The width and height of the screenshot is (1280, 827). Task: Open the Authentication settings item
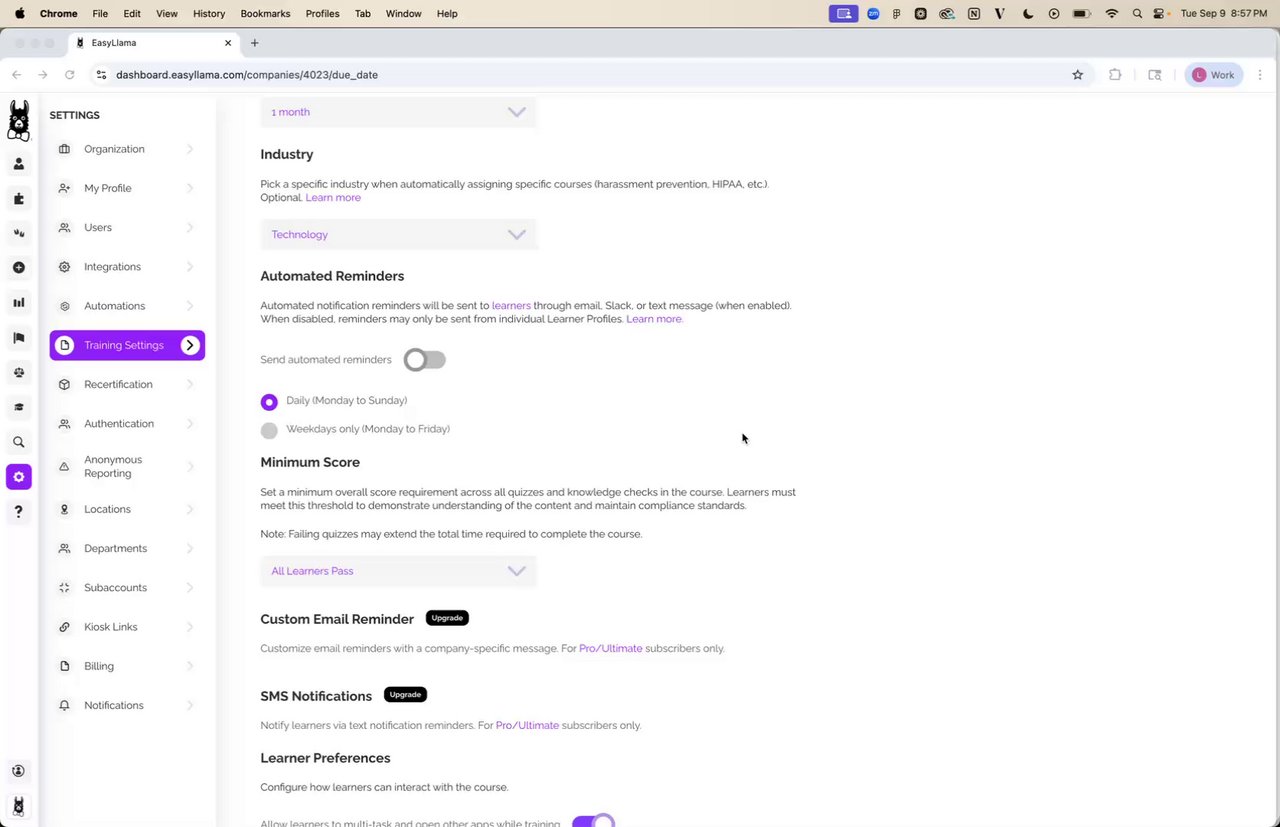[x=127, y=424]
